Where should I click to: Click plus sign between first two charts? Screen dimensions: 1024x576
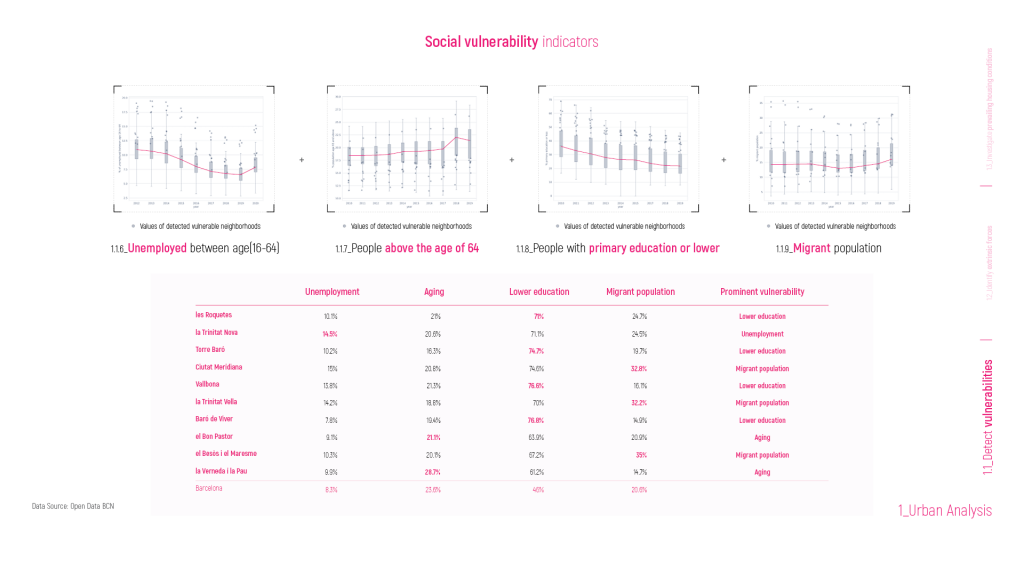pos(301,159)
